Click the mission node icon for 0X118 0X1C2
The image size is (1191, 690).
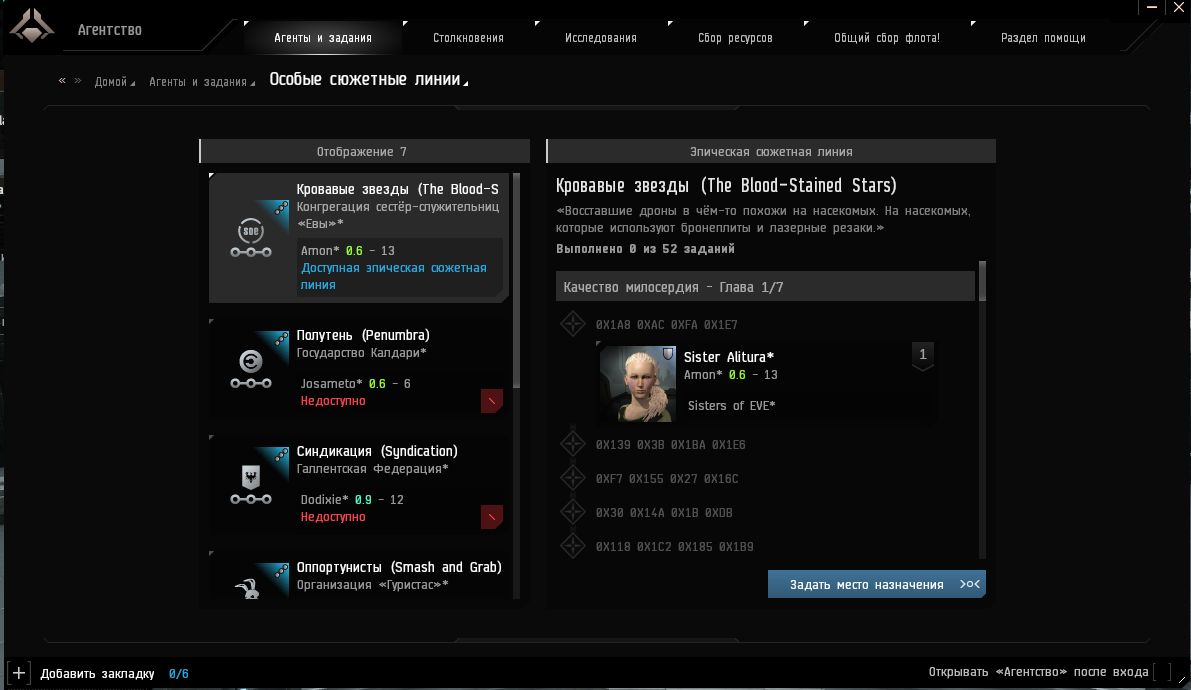coord(573,546)
